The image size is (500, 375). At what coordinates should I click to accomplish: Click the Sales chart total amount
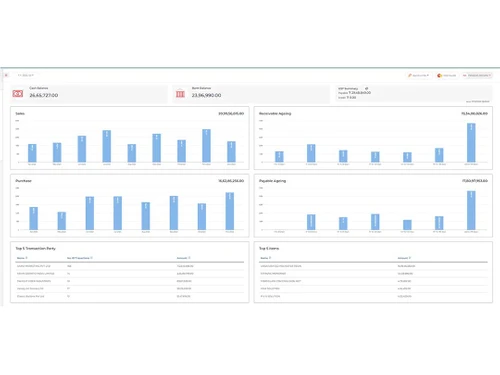231,114
